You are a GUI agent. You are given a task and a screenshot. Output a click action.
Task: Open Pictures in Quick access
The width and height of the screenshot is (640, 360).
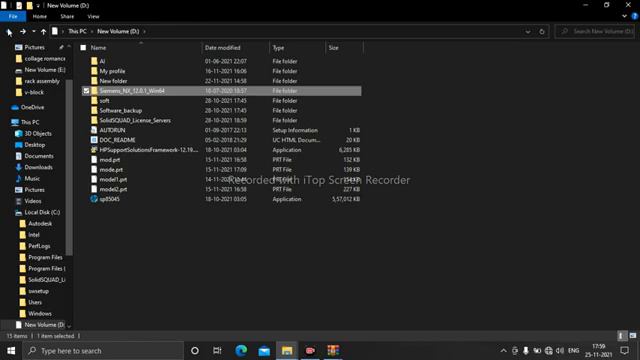(35, 47)
